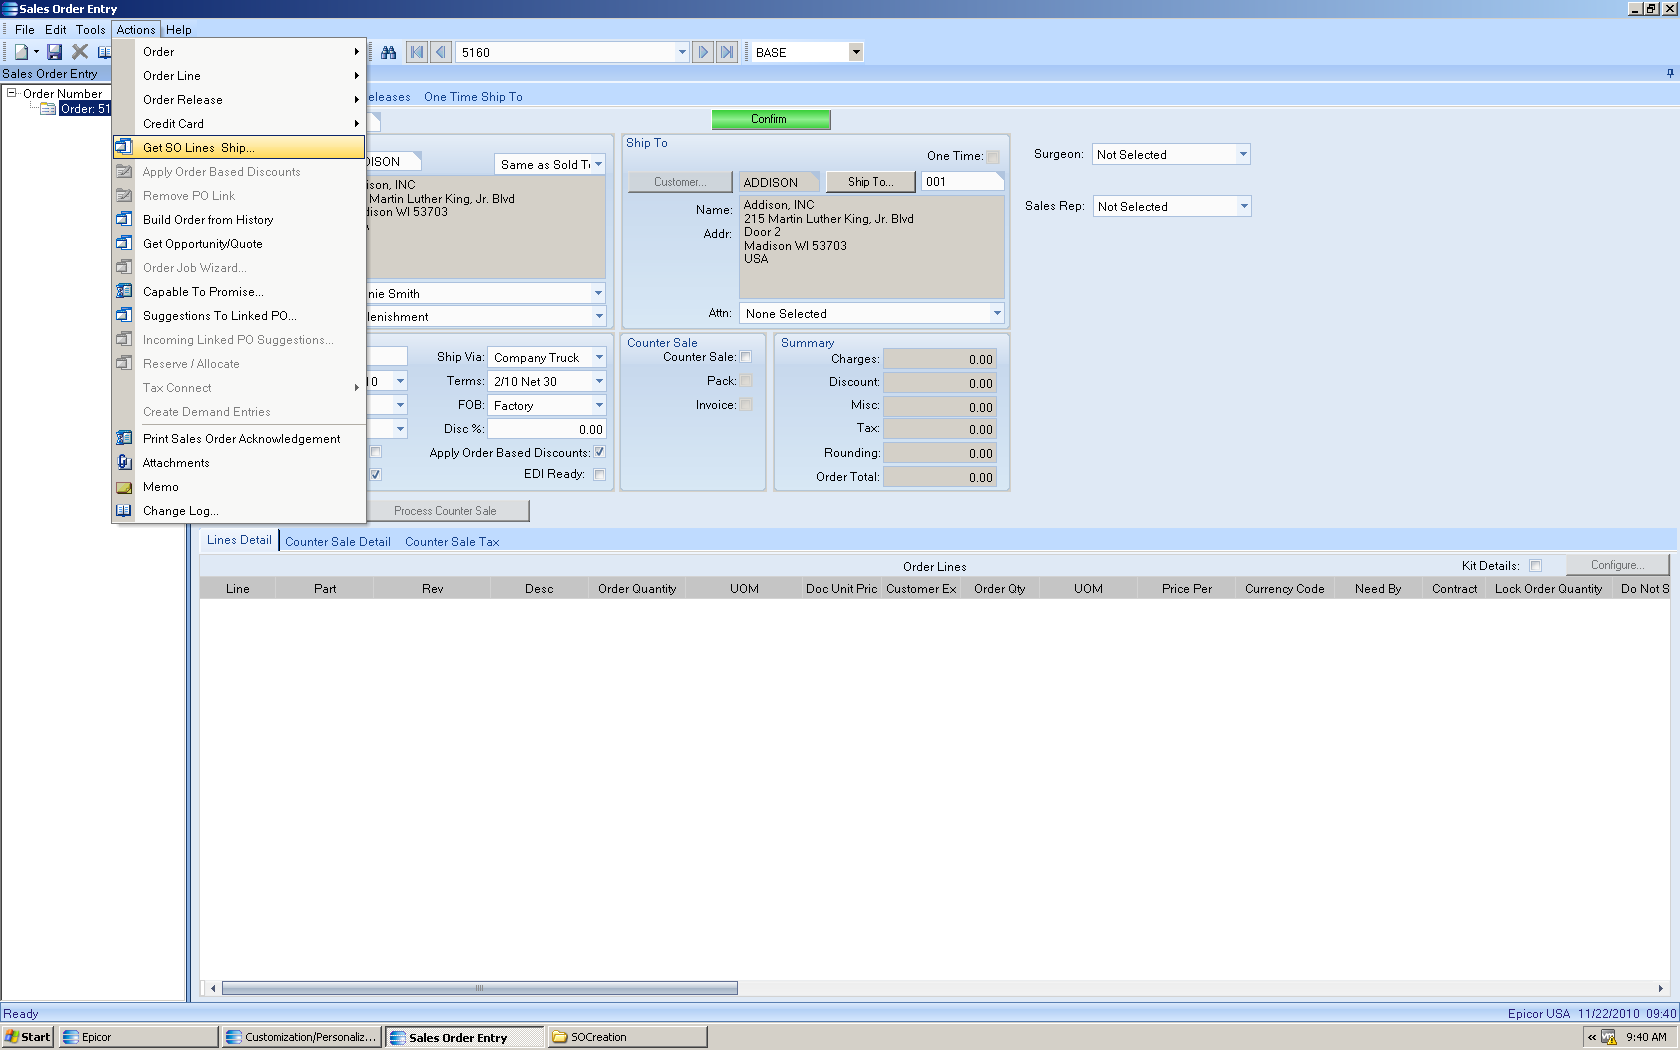Open the order number 5160 dropdown
This screenshot has height=1050, width=1680.
point(682,52)
